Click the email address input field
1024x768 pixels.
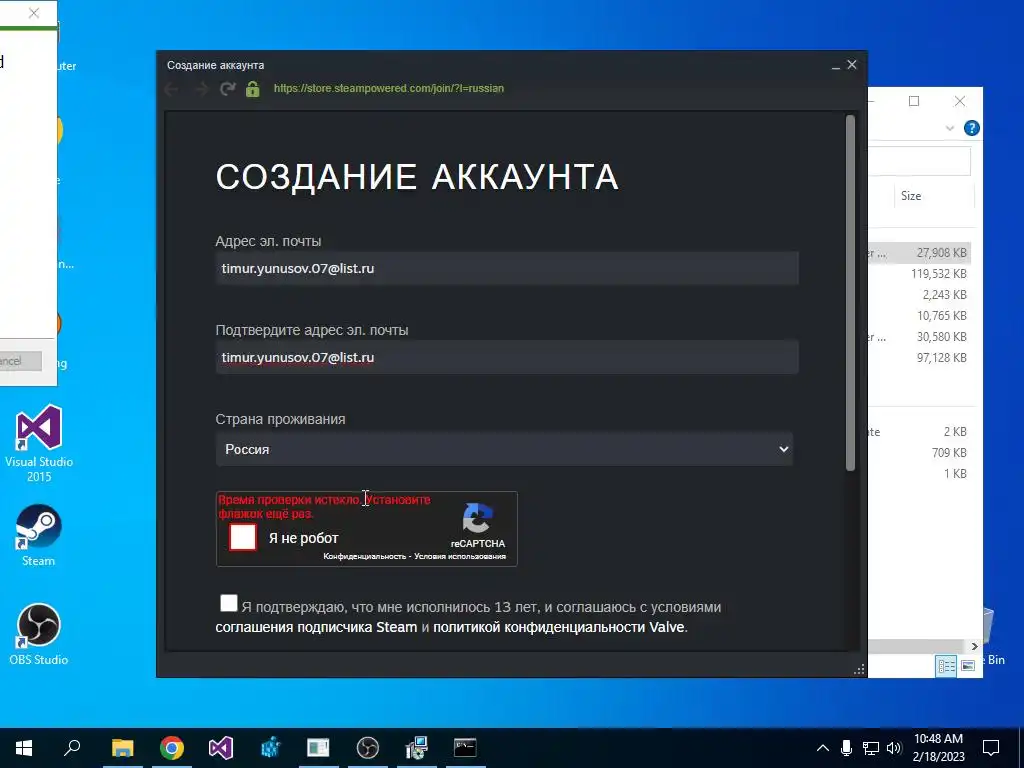click(x=507, y=268)
